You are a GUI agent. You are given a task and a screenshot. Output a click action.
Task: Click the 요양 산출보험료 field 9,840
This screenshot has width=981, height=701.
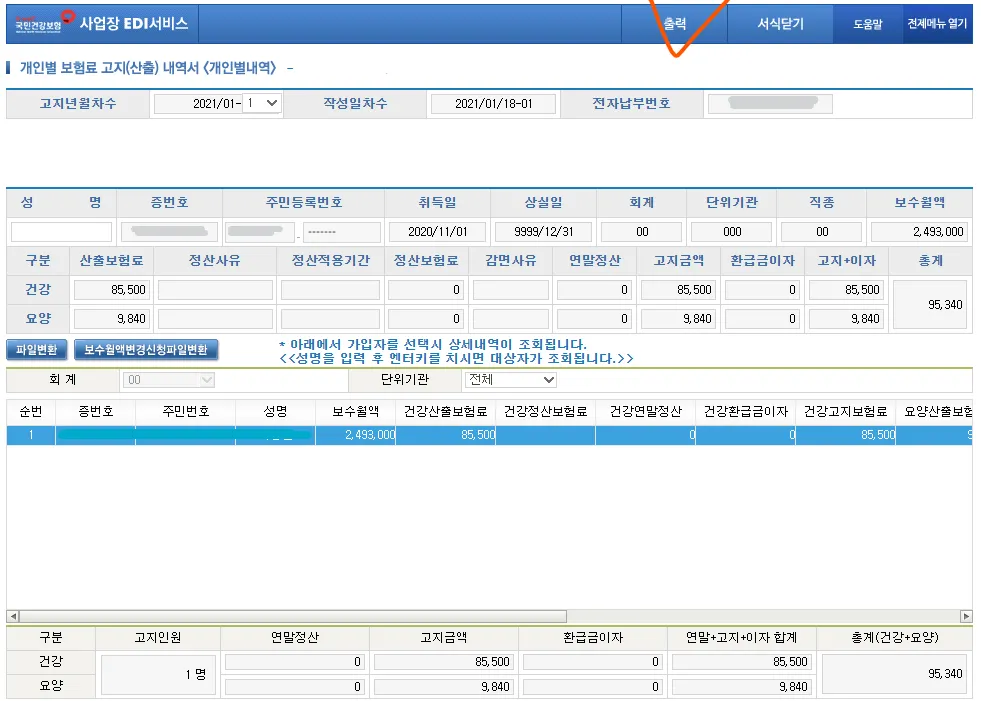(x=111, y=319)
